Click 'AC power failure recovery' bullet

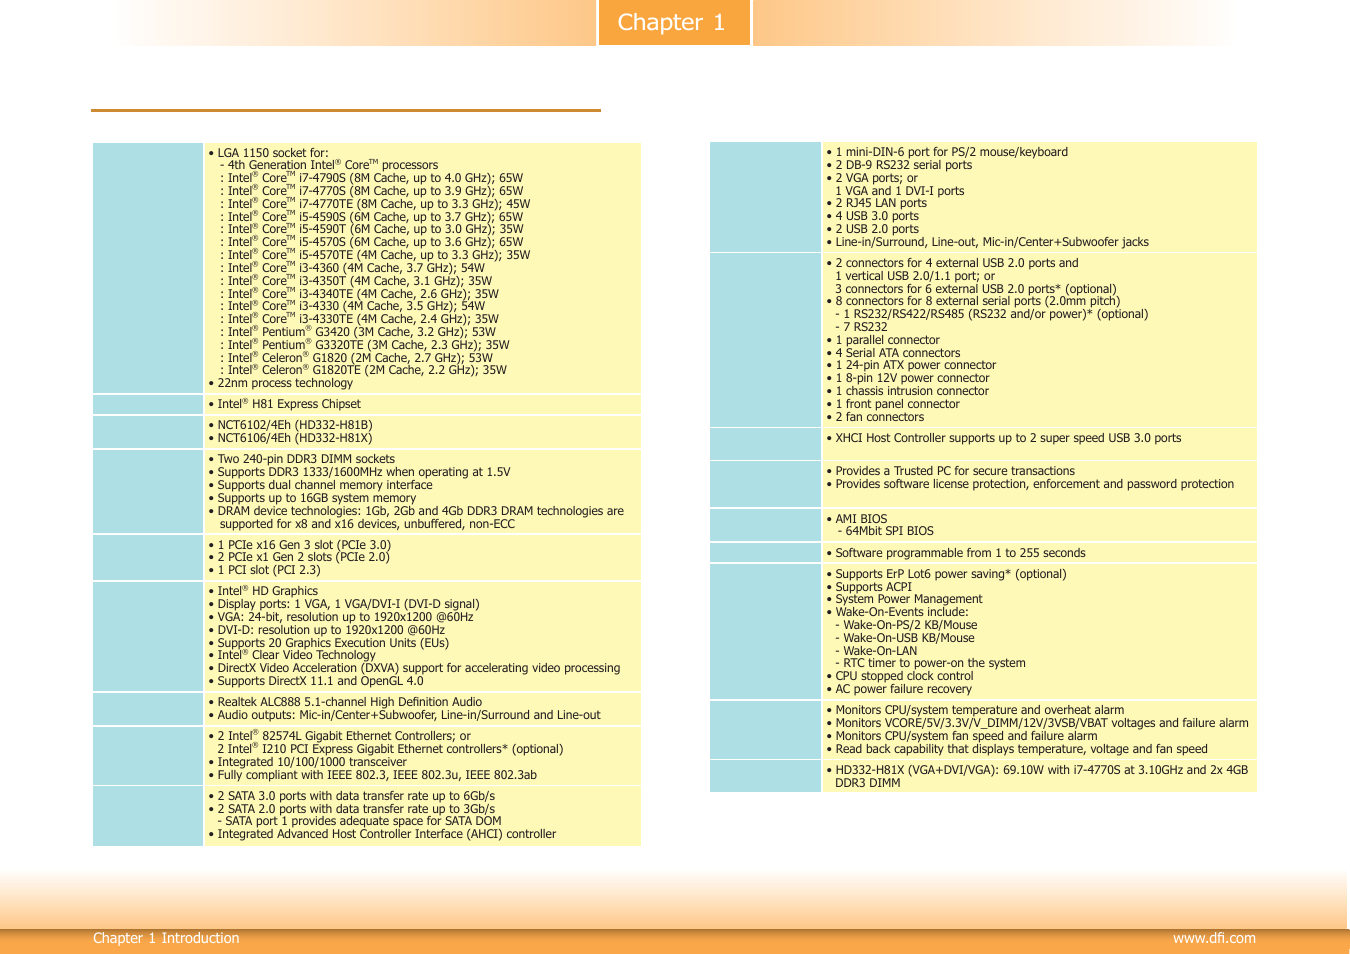(899, 689)
